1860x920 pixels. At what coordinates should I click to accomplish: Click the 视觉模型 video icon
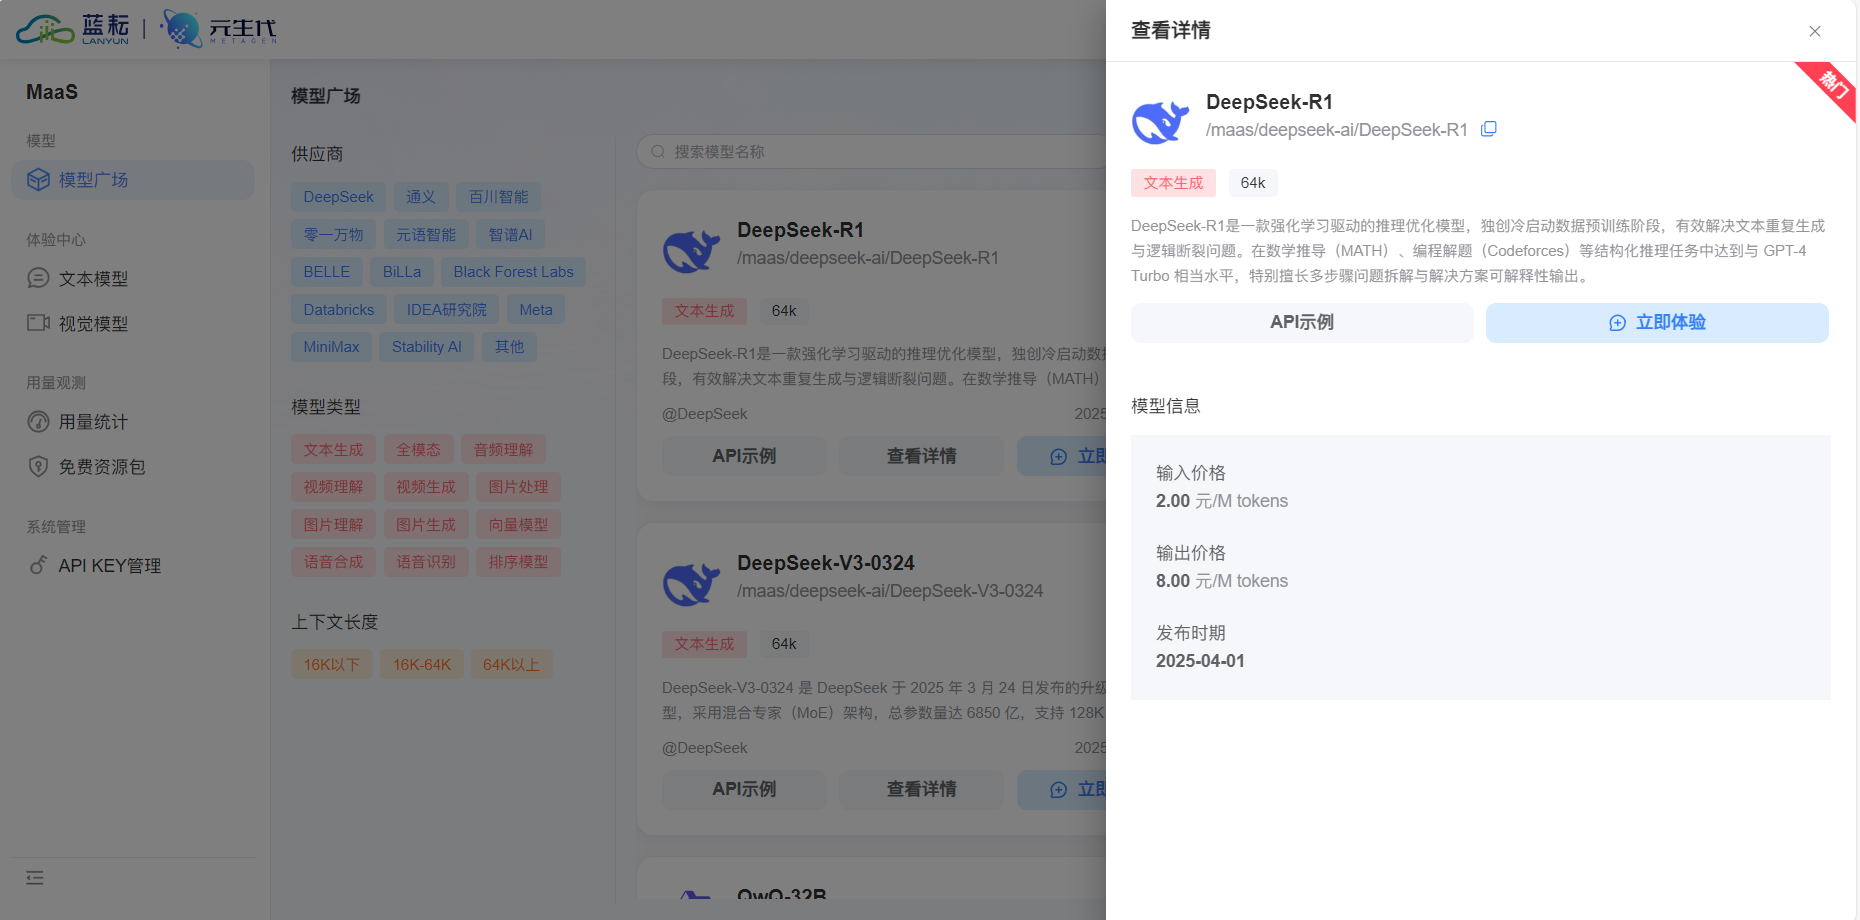(x=38, y=323)
